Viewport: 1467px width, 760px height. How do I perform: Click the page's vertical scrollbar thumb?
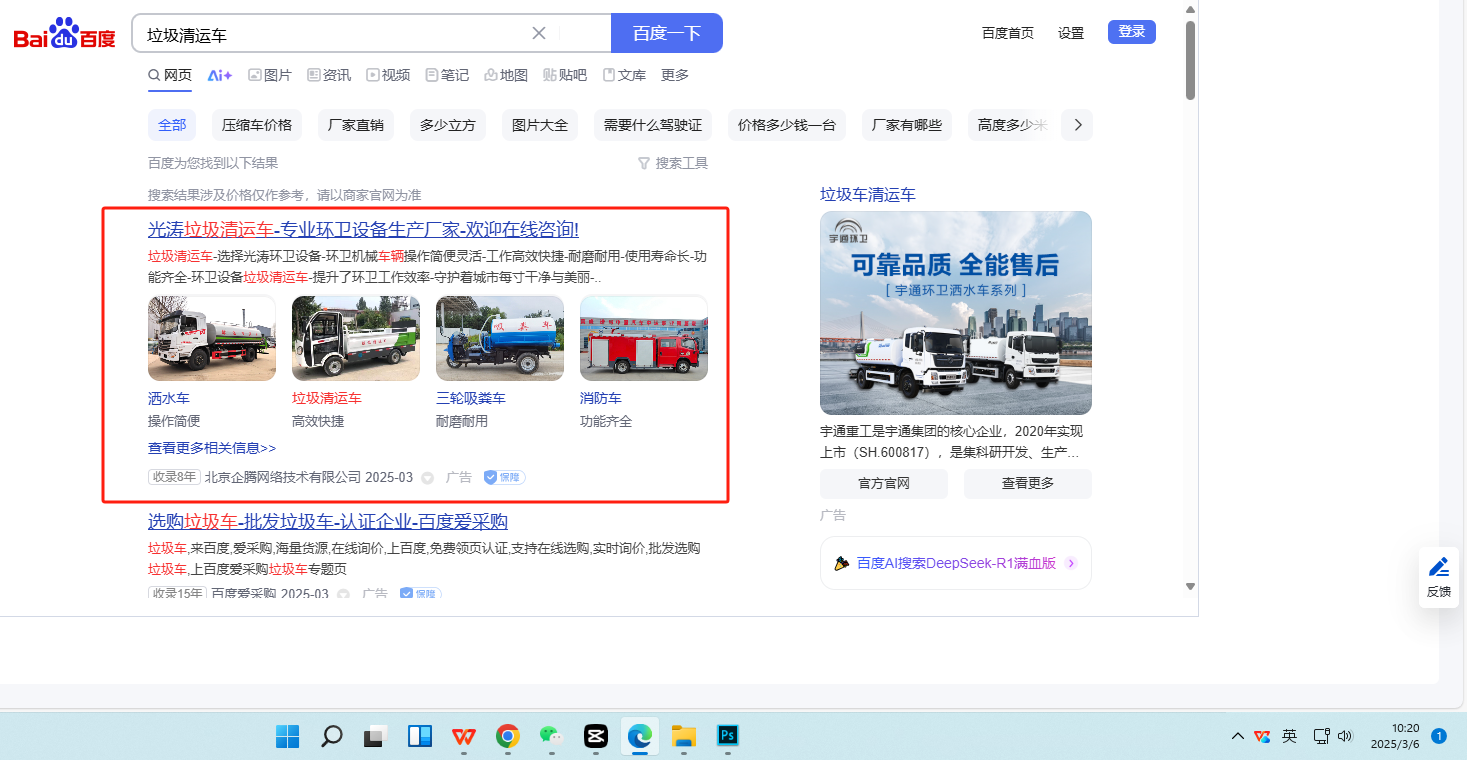click(x=1190, y=60)
